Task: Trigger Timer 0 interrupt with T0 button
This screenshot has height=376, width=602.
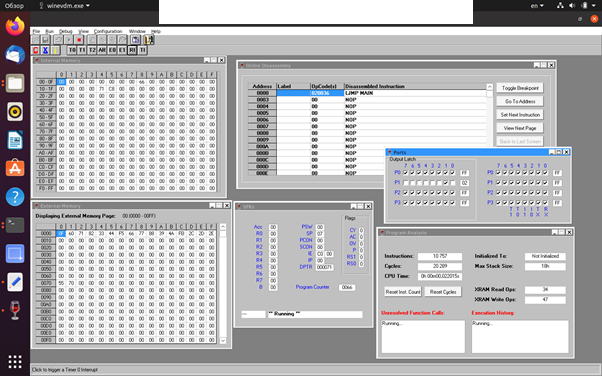Action: tap(72, 50)
